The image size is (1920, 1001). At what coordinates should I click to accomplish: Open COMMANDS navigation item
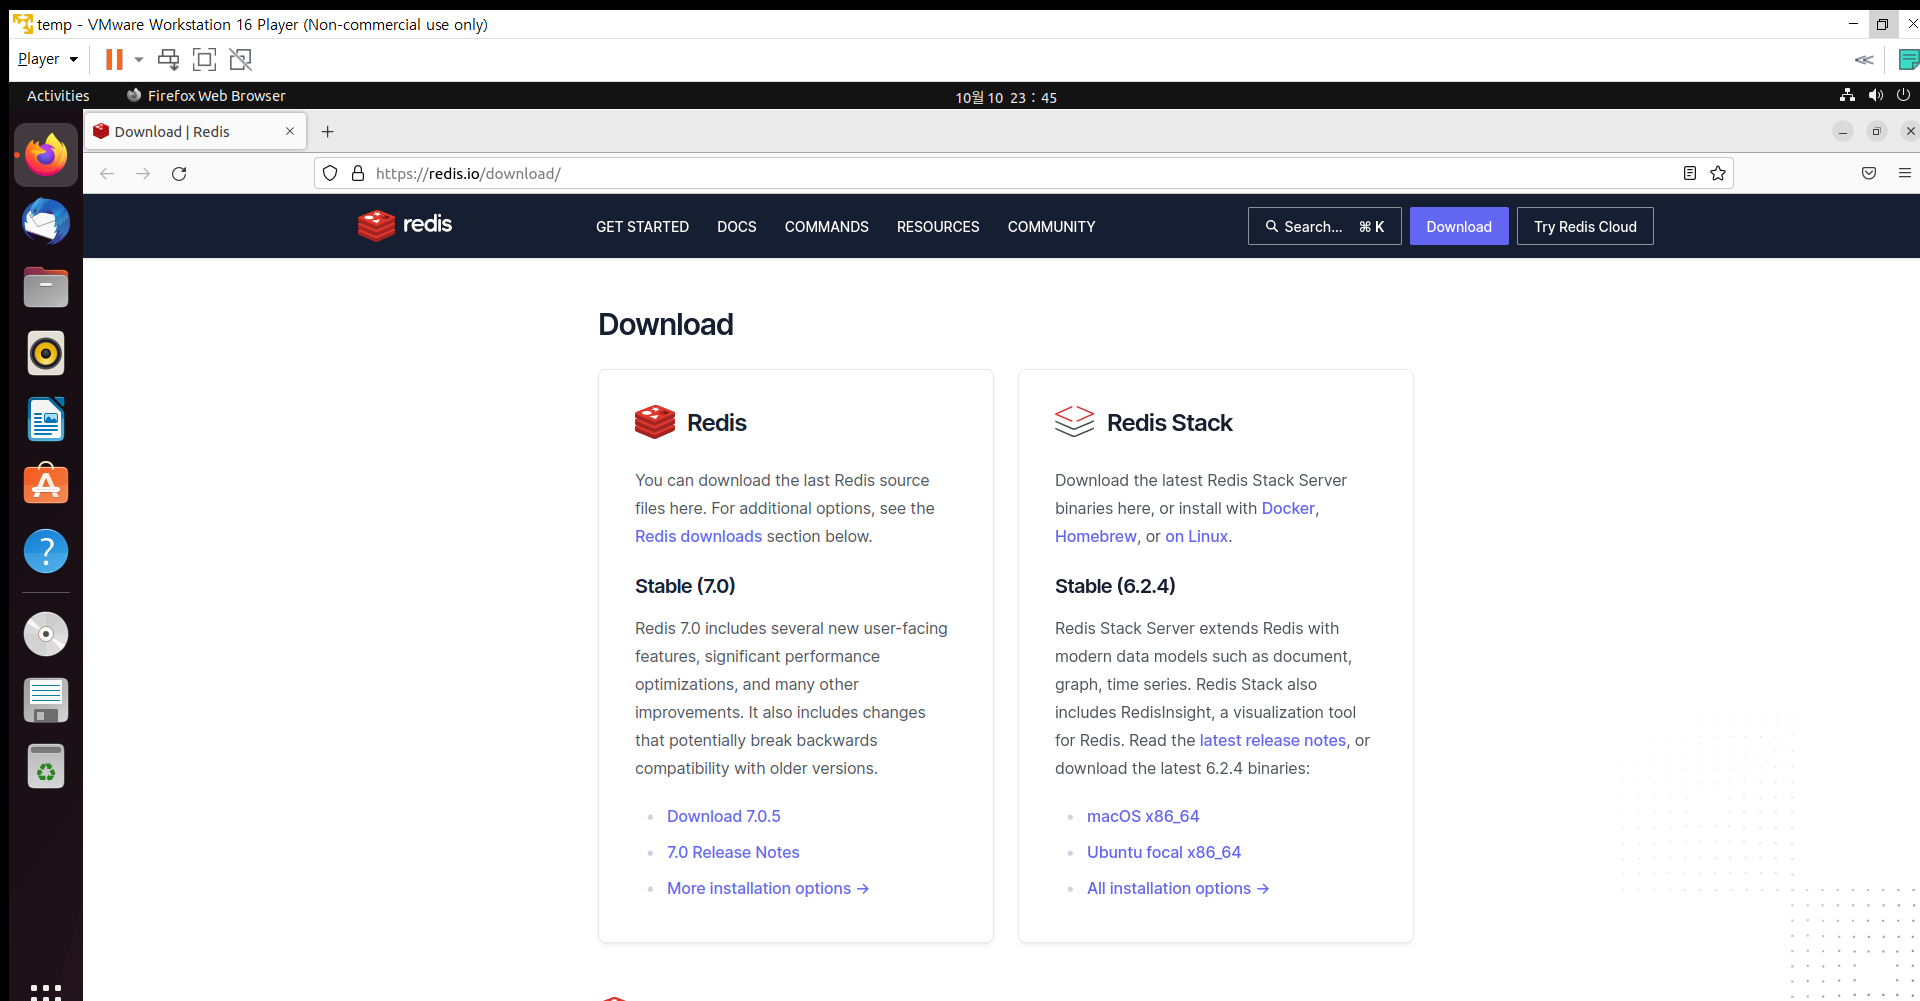point(826,227)
